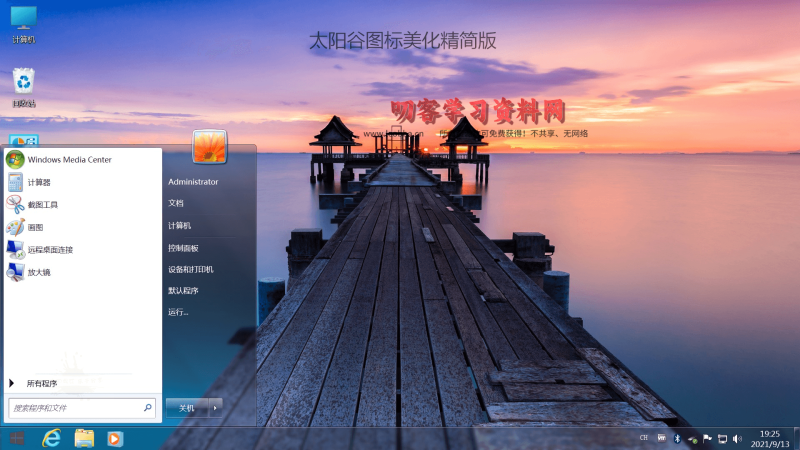Open Bluetooth tray icon
This screenshot has height=450, width=800.
pos(677,438)
